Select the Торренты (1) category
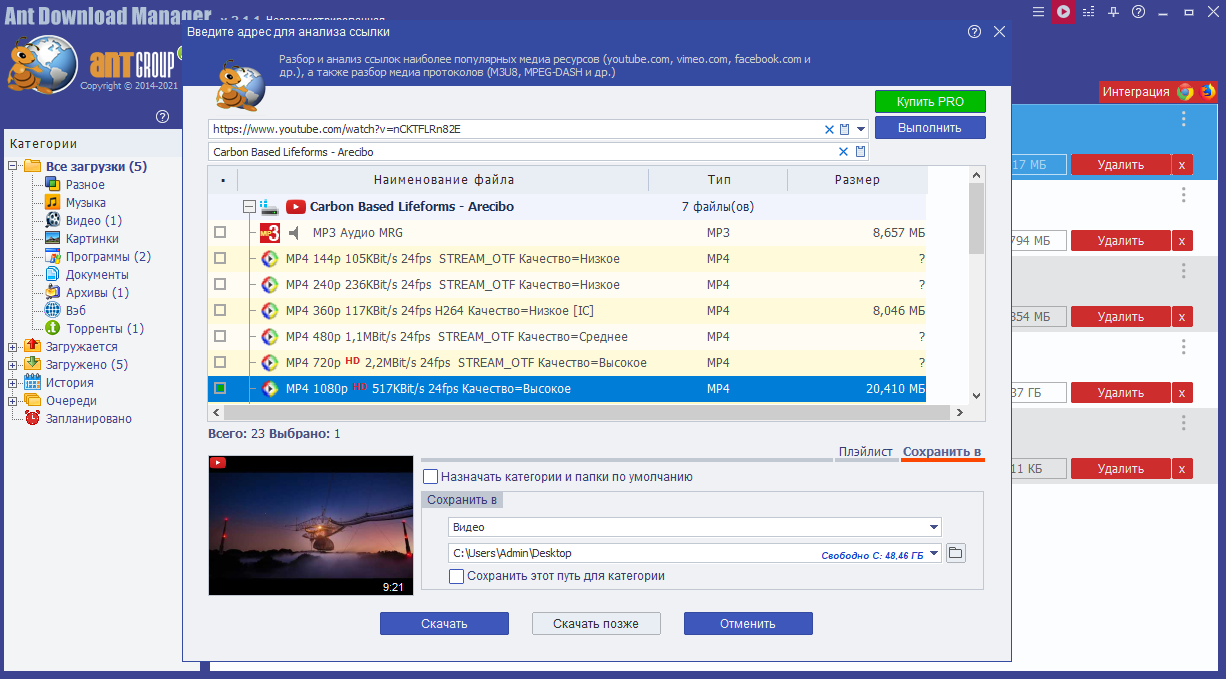This screenshot has width=1226, height=679. click(x=105, y=329)
